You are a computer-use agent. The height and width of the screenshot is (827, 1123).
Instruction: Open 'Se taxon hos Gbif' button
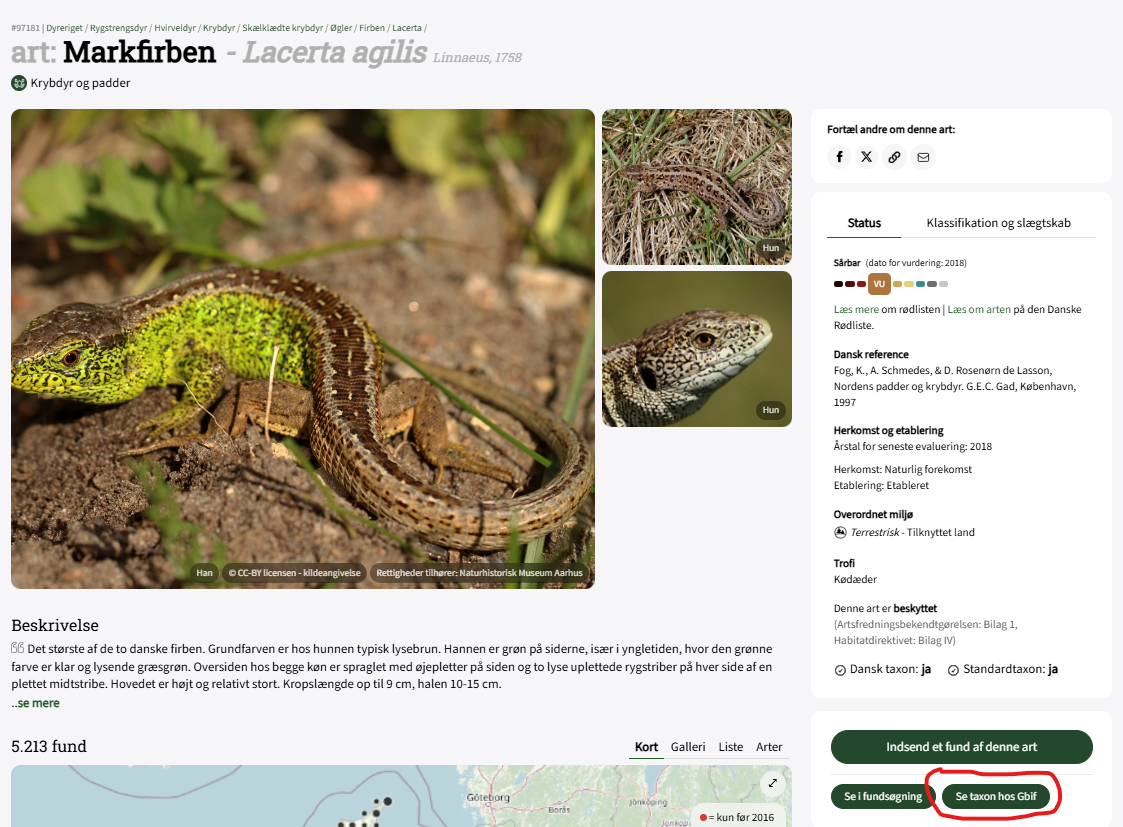coord(996,796)
